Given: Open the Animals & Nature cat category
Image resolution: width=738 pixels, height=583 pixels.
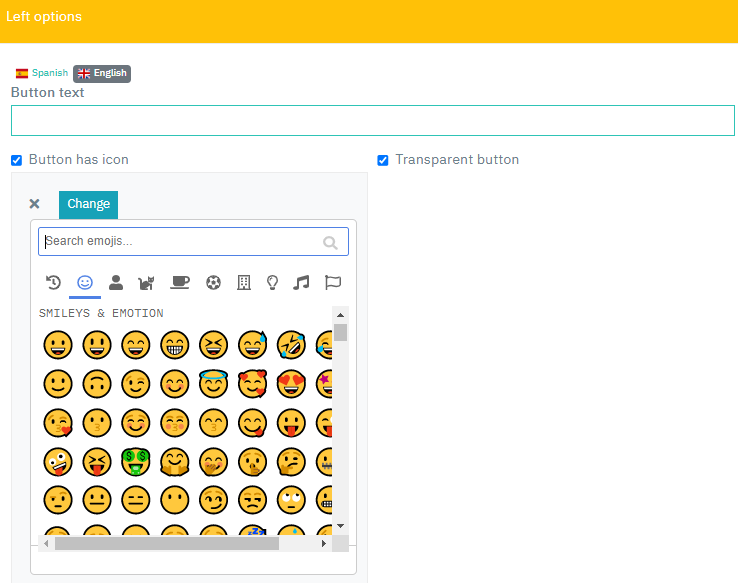Looking at the screenshot, I should 147,283.
